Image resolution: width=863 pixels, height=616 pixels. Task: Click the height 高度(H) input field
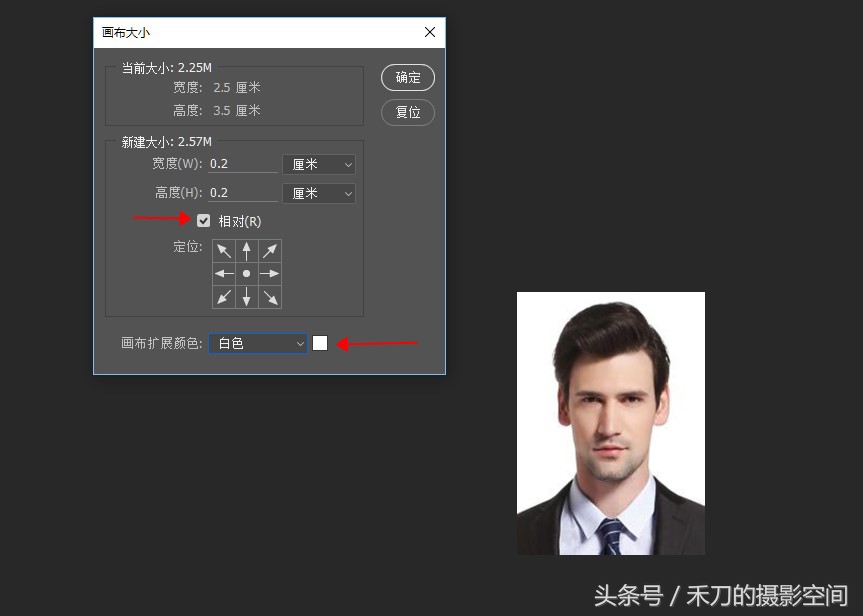tap(240, 191)
